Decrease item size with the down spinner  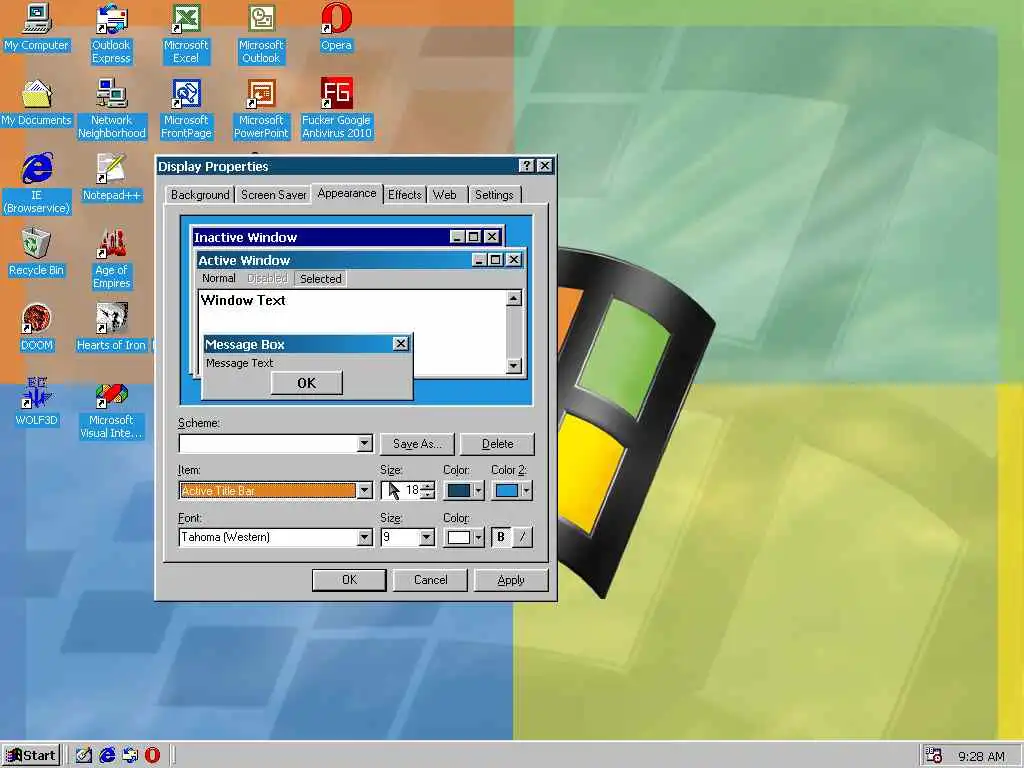coord(428,495)
